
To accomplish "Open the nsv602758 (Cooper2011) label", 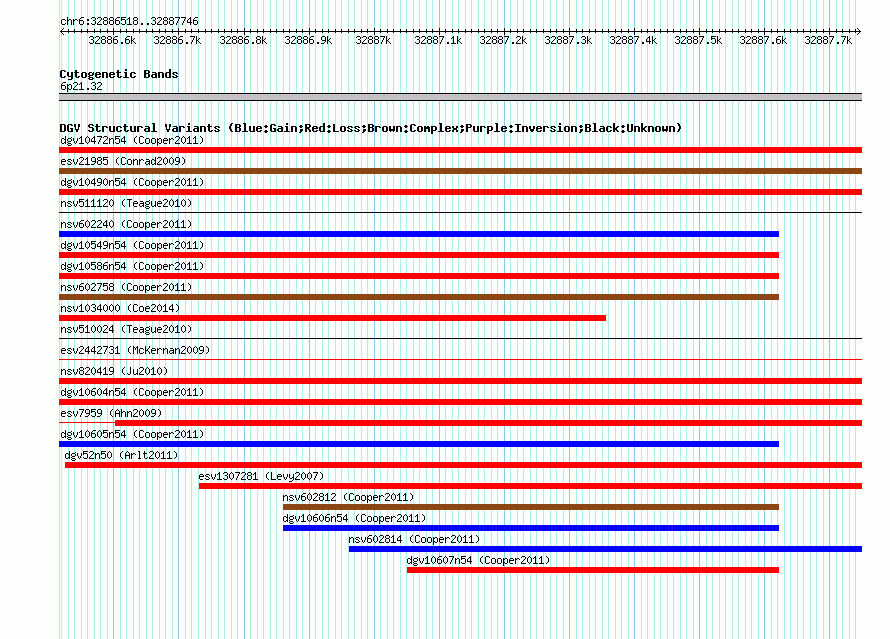I will (x=126, y=287).
